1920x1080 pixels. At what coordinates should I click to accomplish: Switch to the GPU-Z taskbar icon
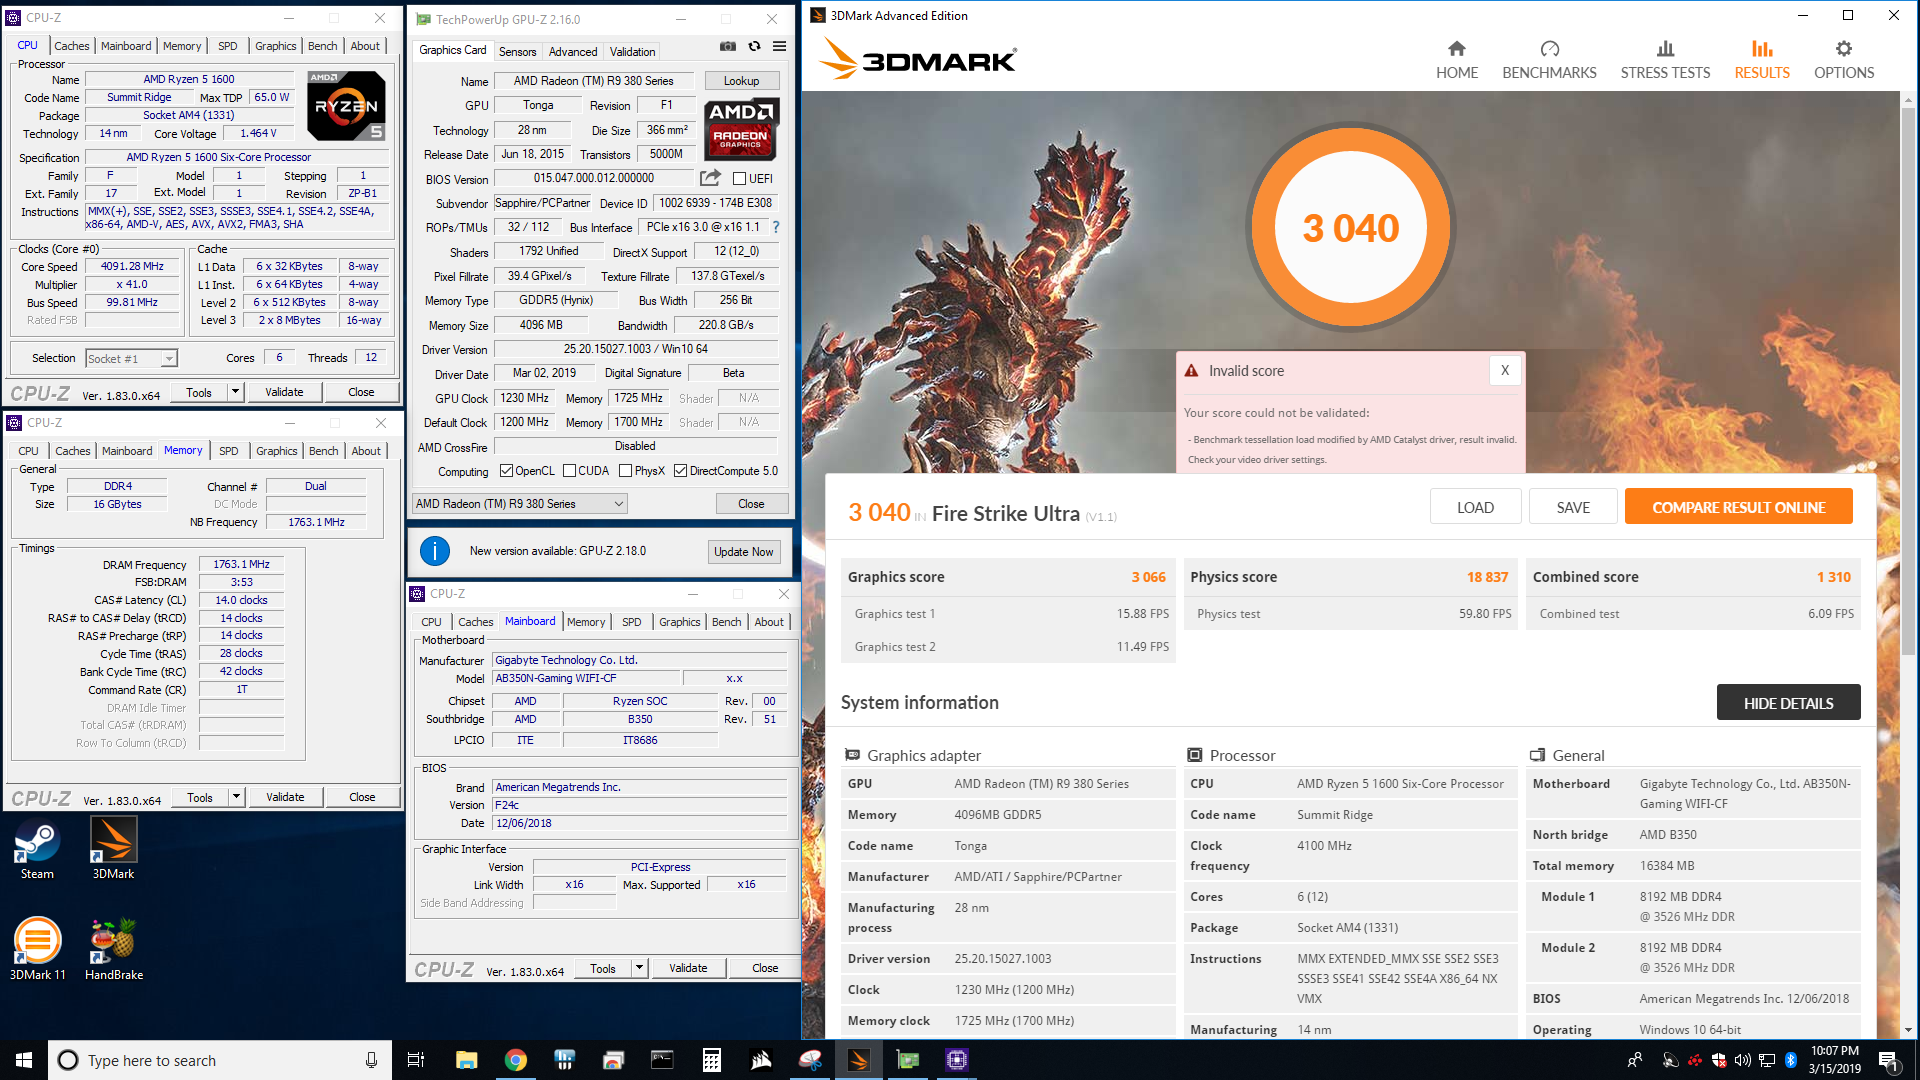[907, 1060]
